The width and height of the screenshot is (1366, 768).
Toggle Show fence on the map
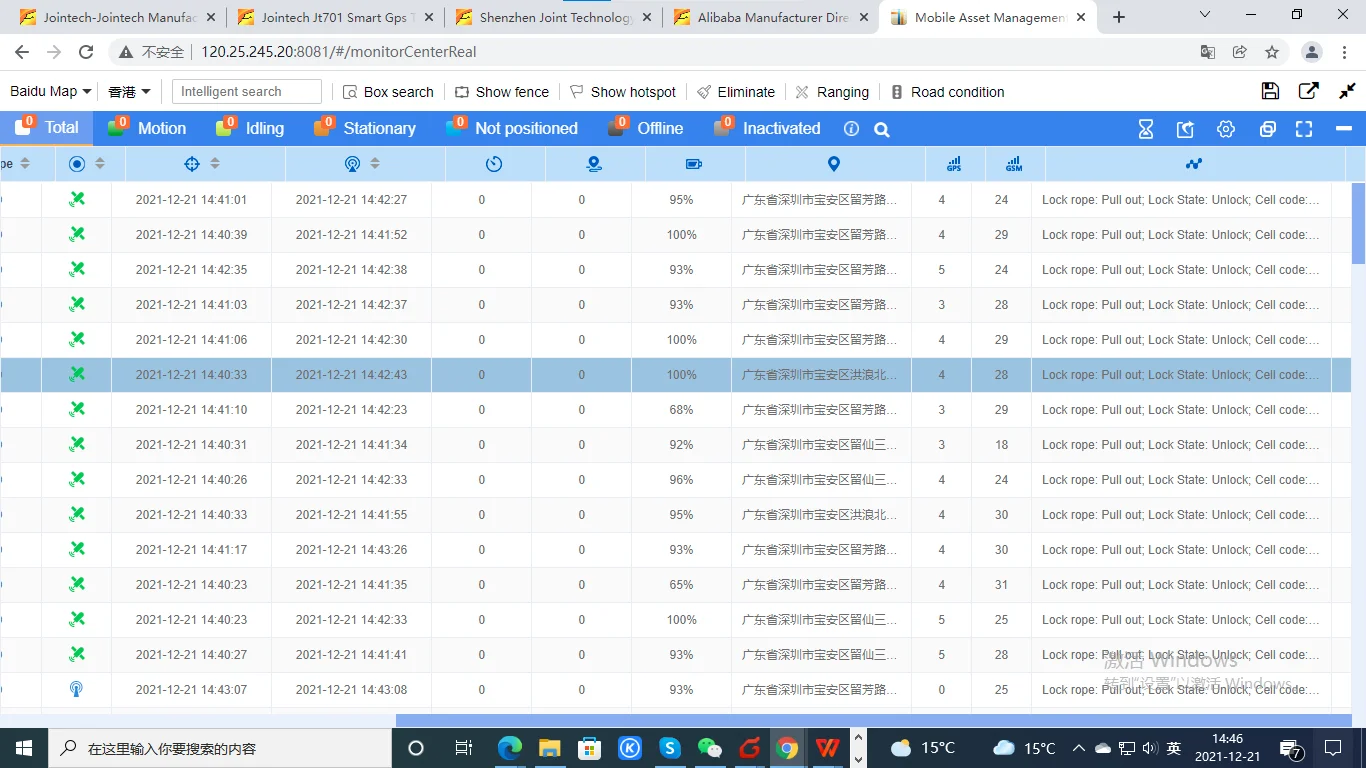502,92
